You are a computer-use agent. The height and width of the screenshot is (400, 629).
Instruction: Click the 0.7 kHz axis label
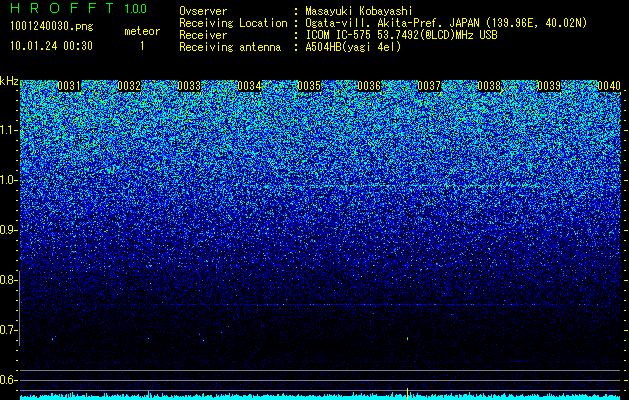(x=7, y=330)
